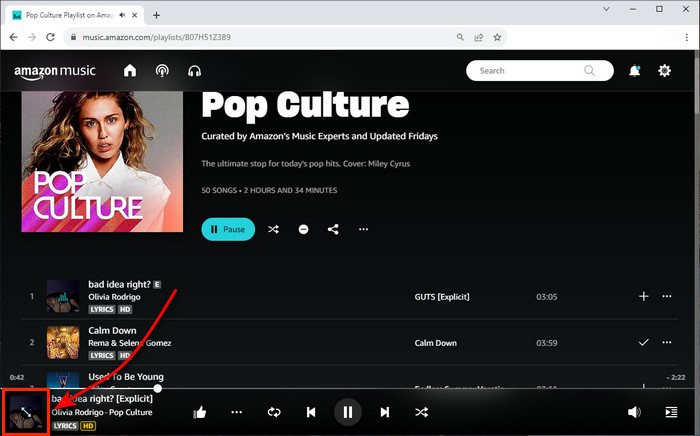Open GUTS [Explicit] album link
The width and height of the screenshot is (700, 436).
(442, 297)
